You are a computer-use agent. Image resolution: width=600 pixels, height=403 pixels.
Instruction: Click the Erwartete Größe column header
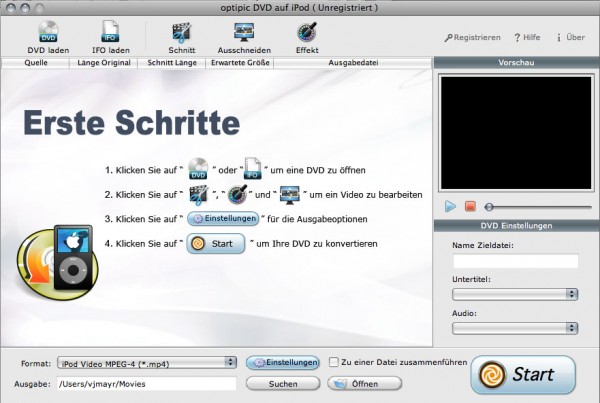coord(240,63)
